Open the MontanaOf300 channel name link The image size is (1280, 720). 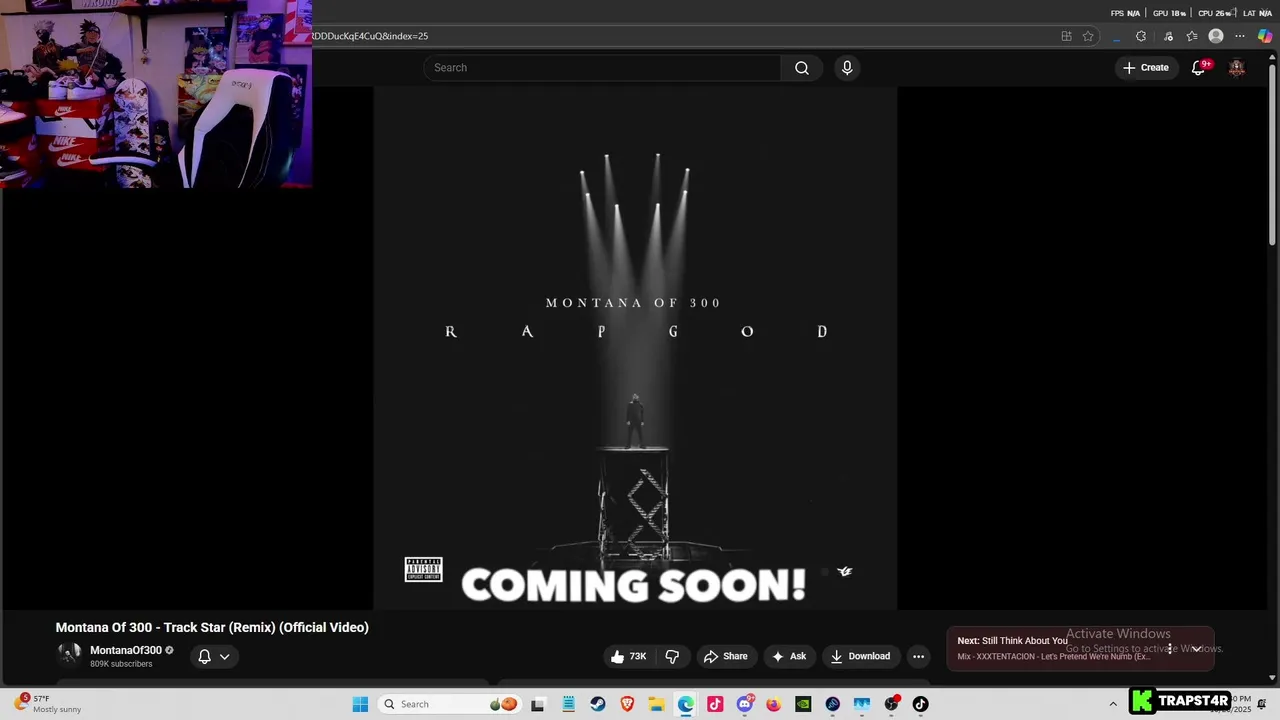click(126, 650)
